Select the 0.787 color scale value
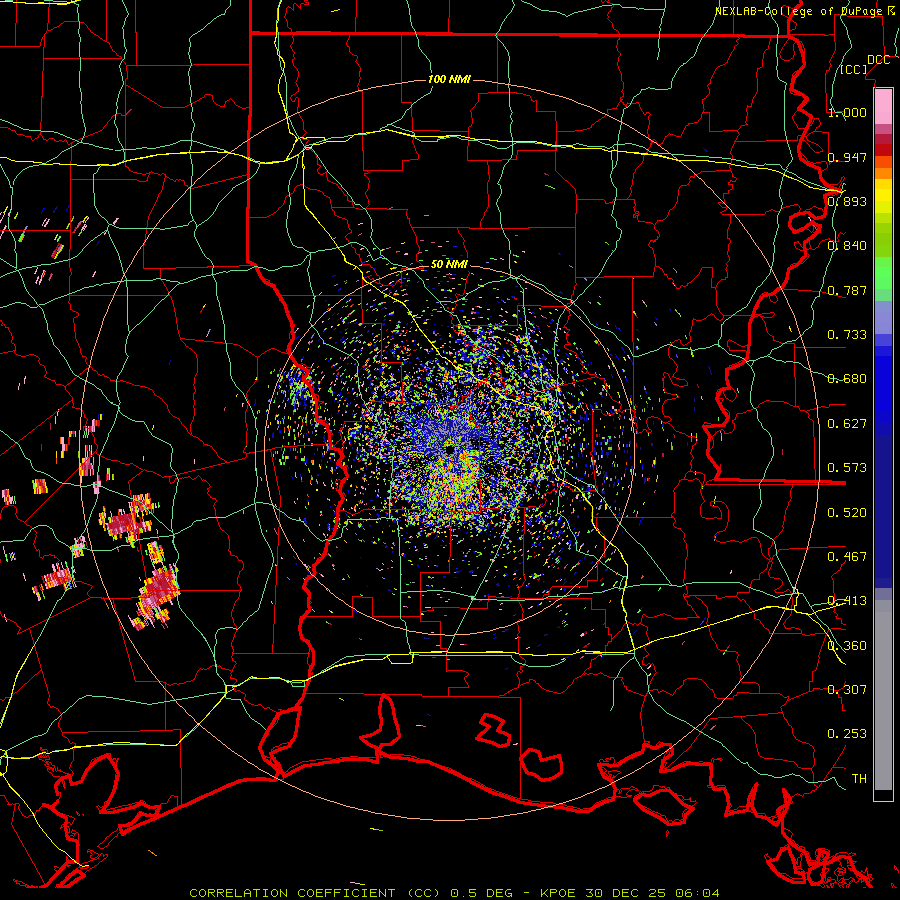The width and height of the screenshot is (900, 900). click(847, 290)
